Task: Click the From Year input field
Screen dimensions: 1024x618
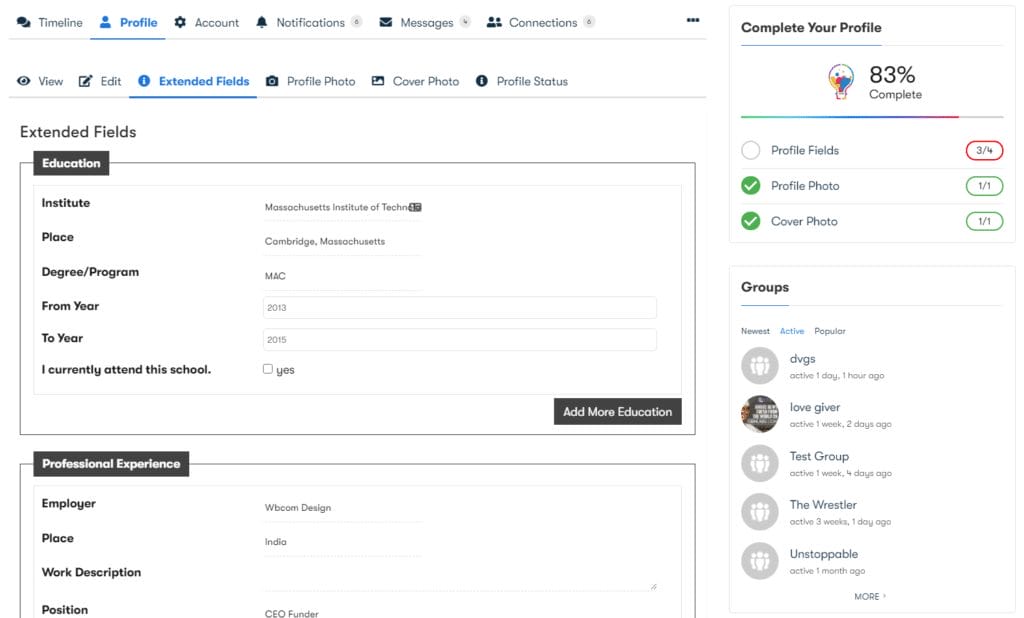Action: pyautogui.click(x=459, y=308)
